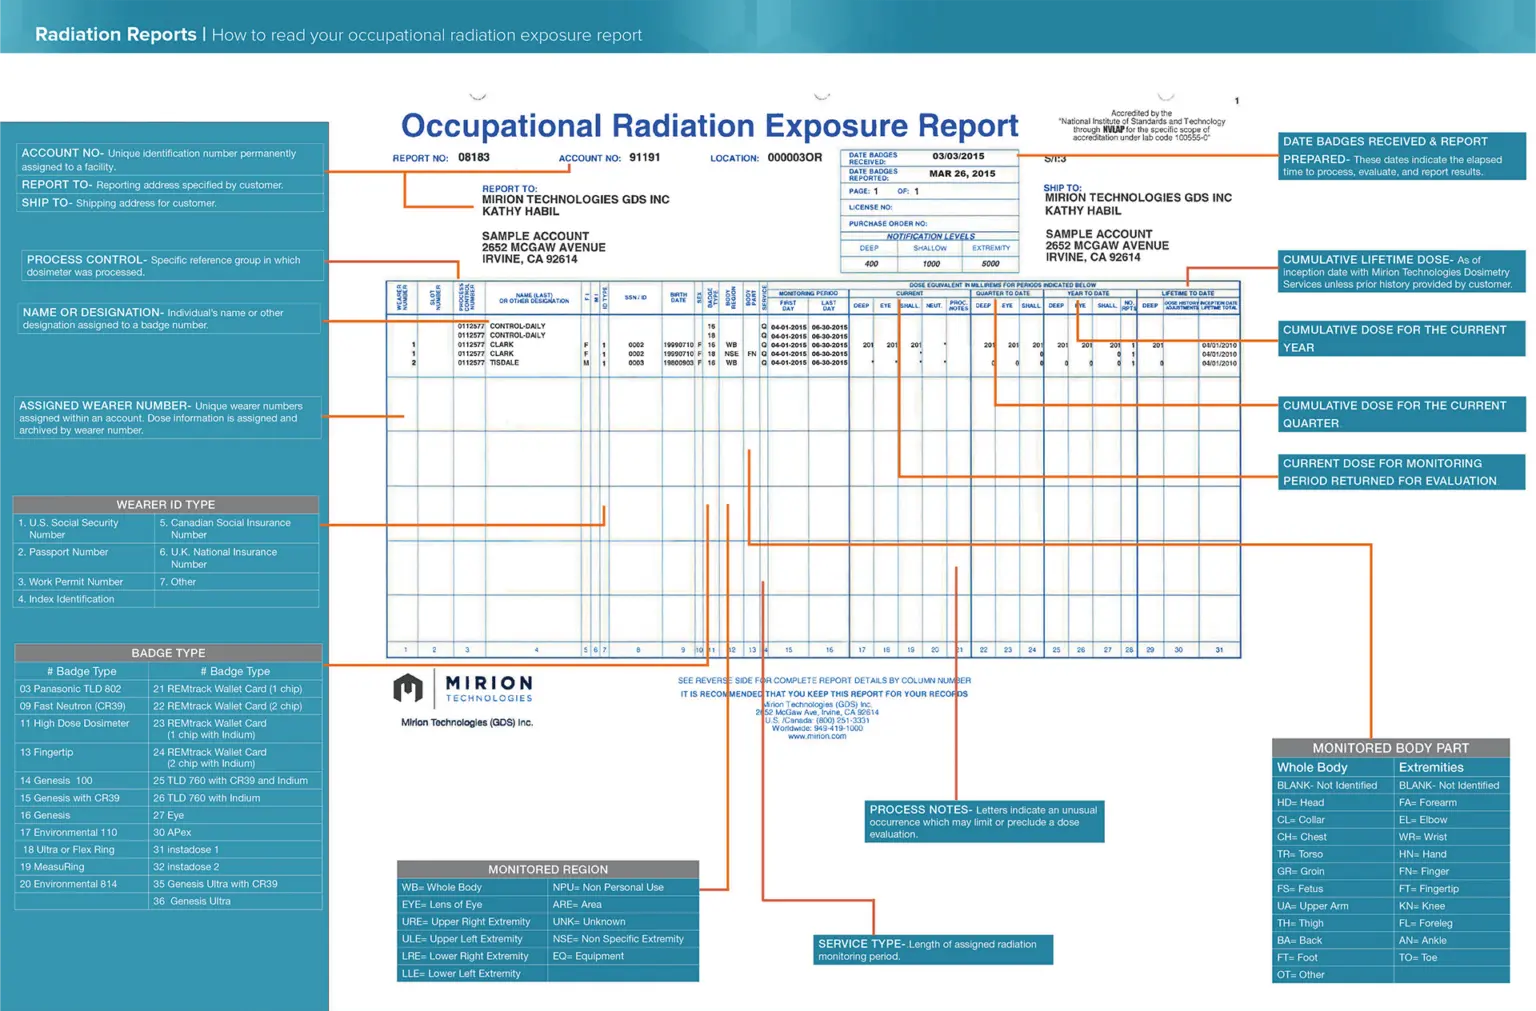This screenshot has width=1536, height=1011.
Task: Select the 'PROCESS CONTROL-' callout
Action: (170, 265)
